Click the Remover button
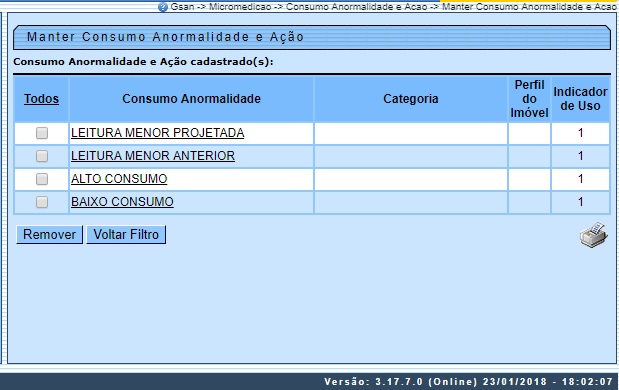The width and height of the screenshot is (619, 390). coord(49,234)
